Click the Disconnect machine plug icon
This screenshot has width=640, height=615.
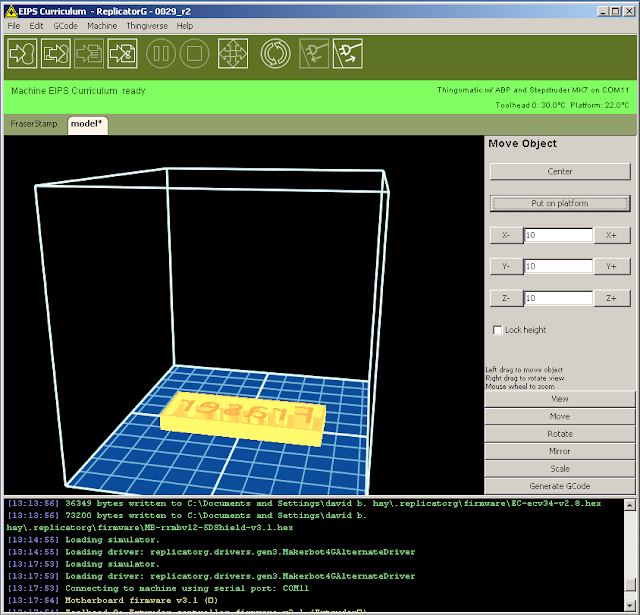pos(348,53)
